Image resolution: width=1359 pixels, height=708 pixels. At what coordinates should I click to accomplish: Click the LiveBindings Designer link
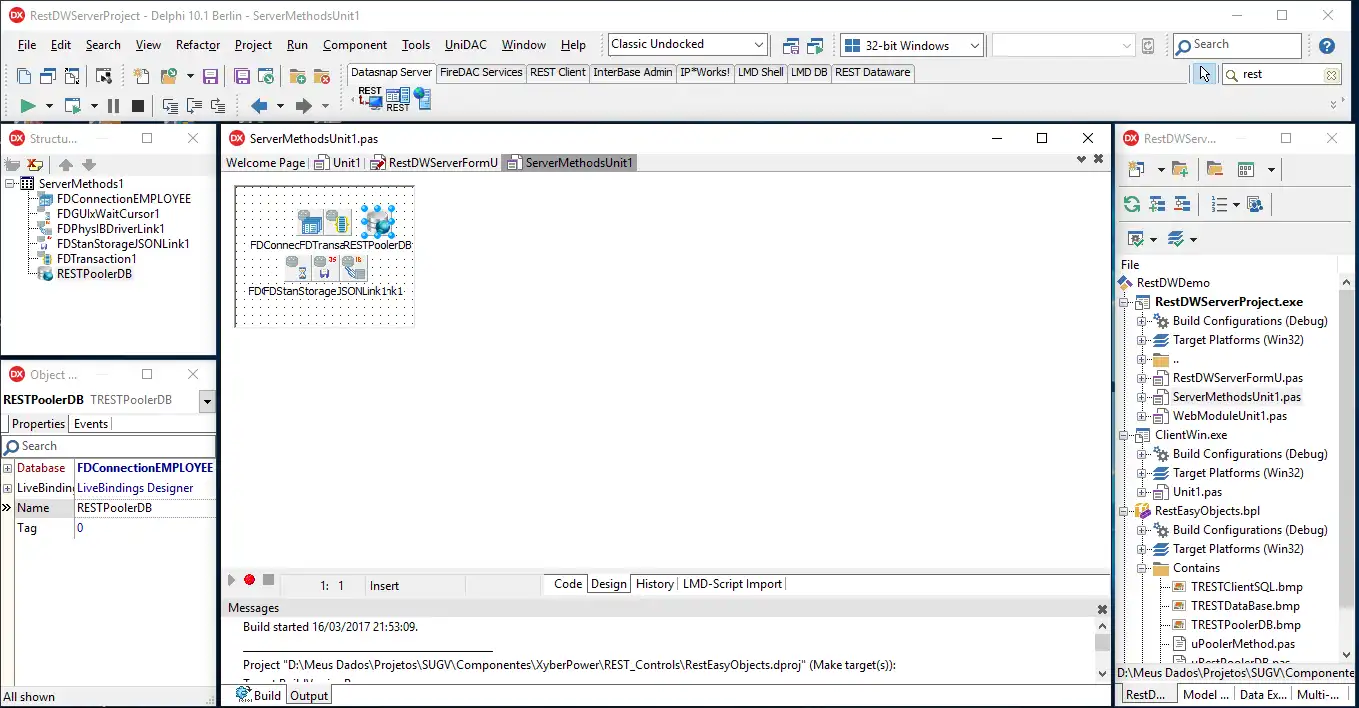(136, 488)
